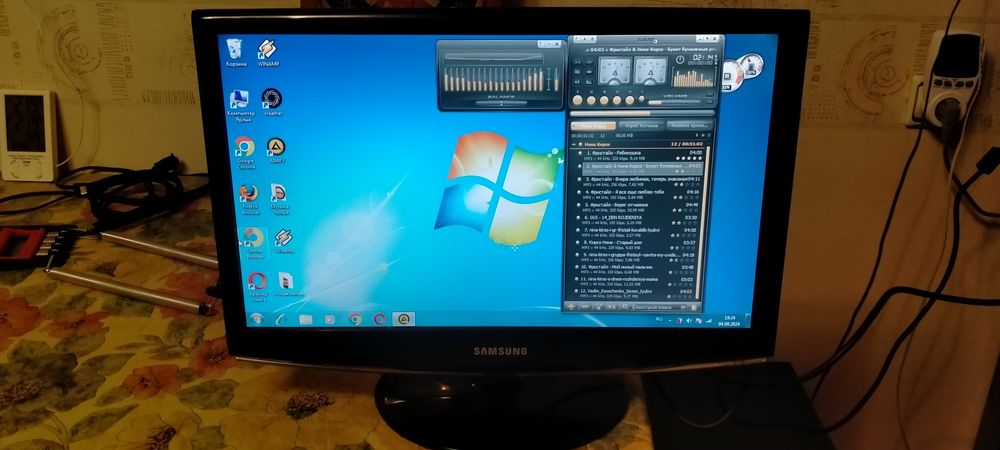1000x450 pixels.
Task: Launch the Winamp shortcut below Музыка
Action: point(284,242)
